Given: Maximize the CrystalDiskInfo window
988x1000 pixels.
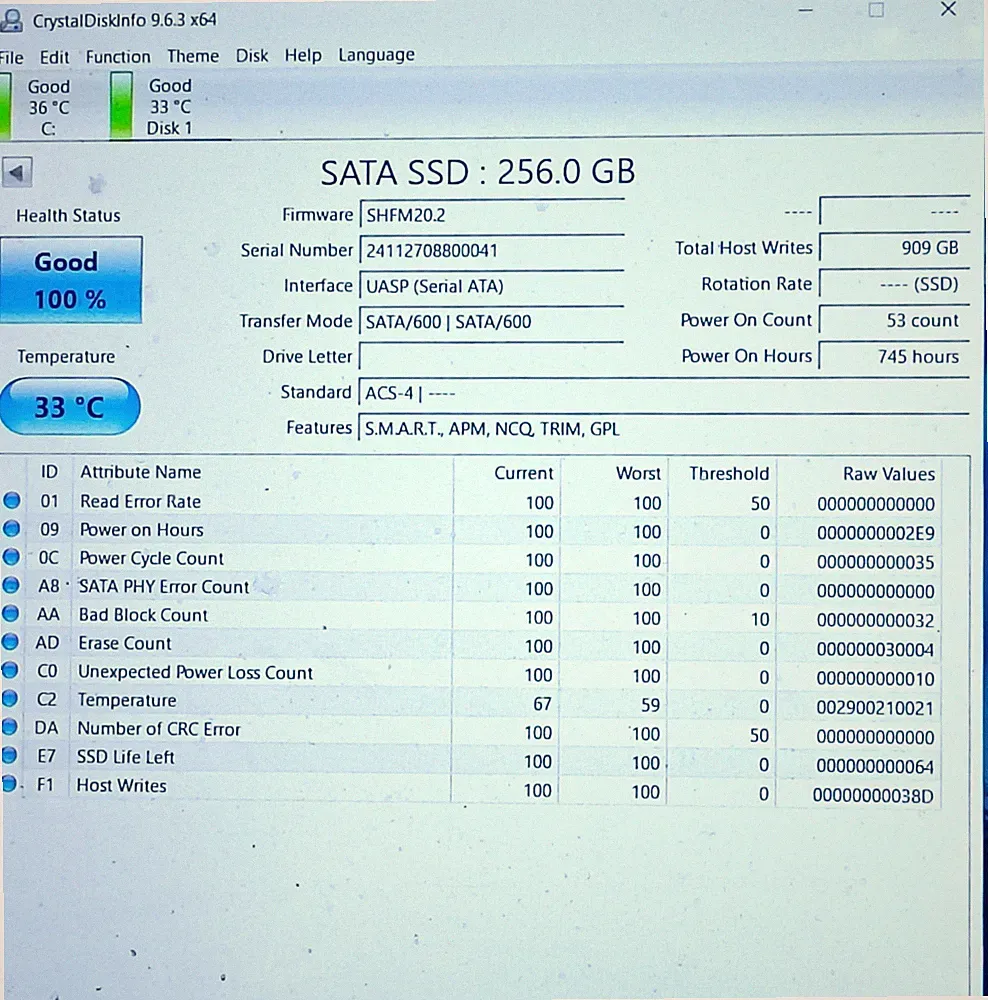Looking at the screenshot, I should [876, 10].
